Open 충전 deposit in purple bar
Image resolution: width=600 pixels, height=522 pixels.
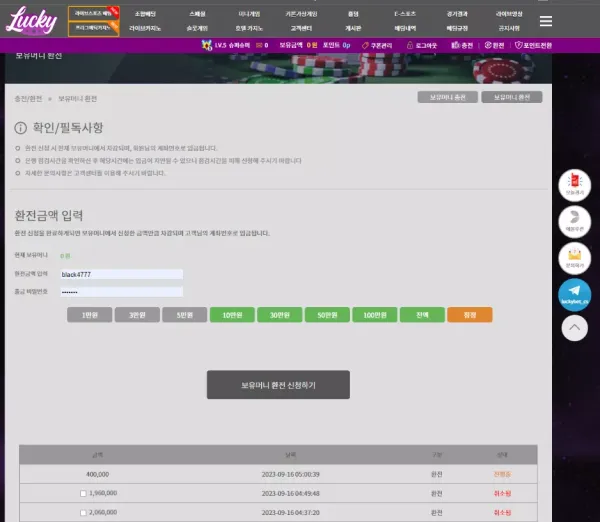pos(462,45)
